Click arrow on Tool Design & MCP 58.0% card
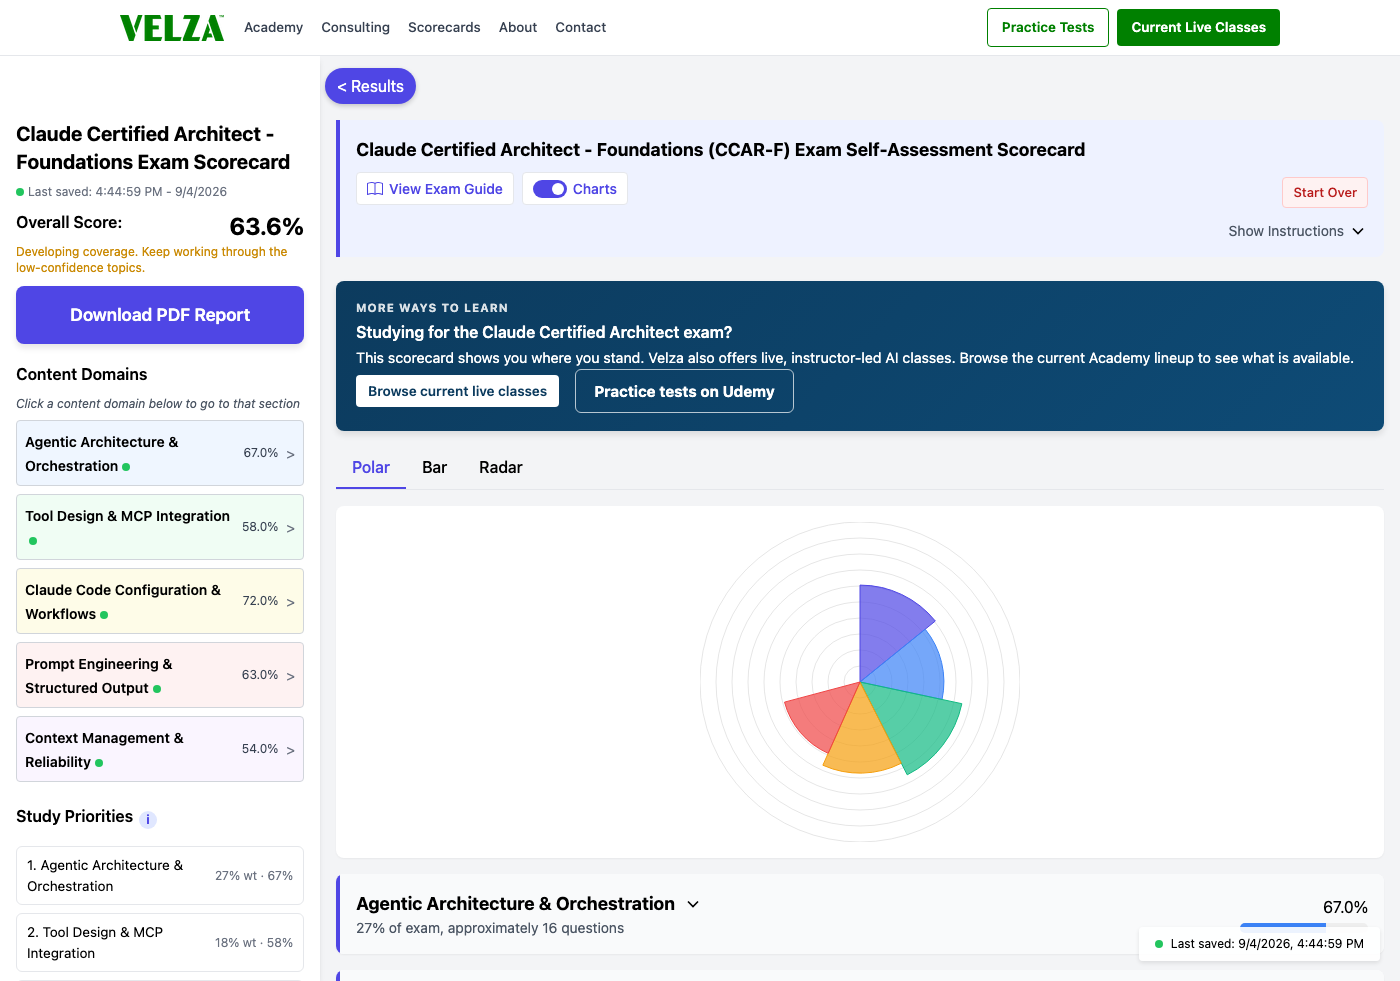The width and height of the screenshot is (1400, 981). [x=290, y=528]
